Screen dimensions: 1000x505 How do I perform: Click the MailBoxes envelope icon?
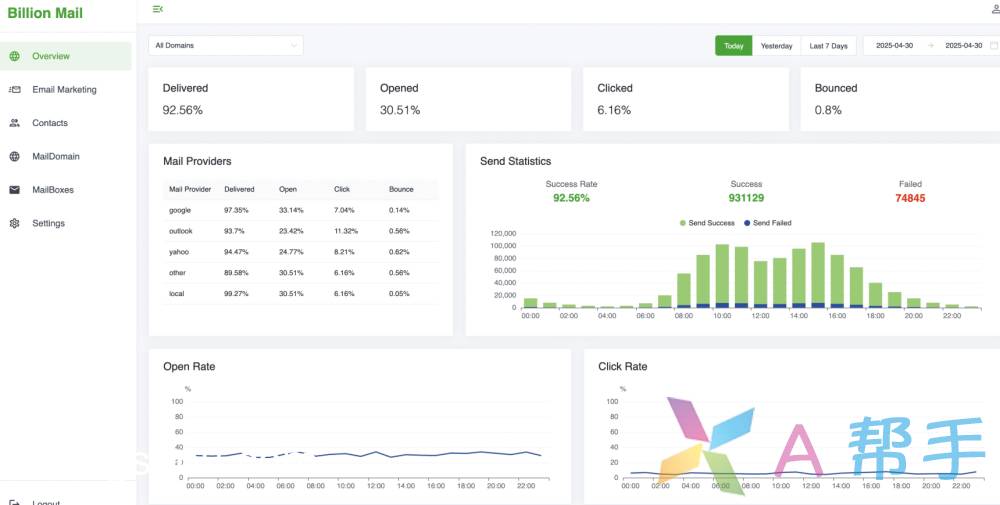point(14,190)
